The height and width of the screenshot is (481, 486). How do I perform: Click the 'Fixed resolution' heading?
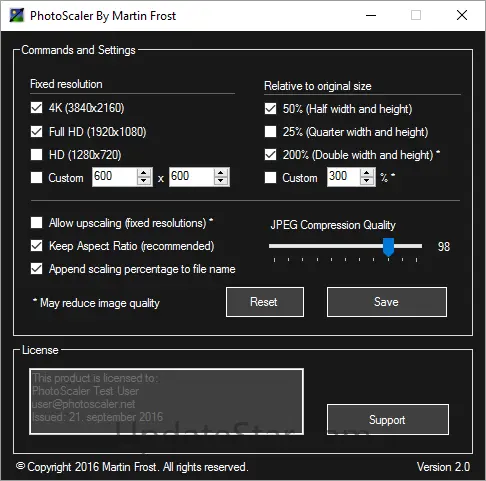tap(66, 84)
